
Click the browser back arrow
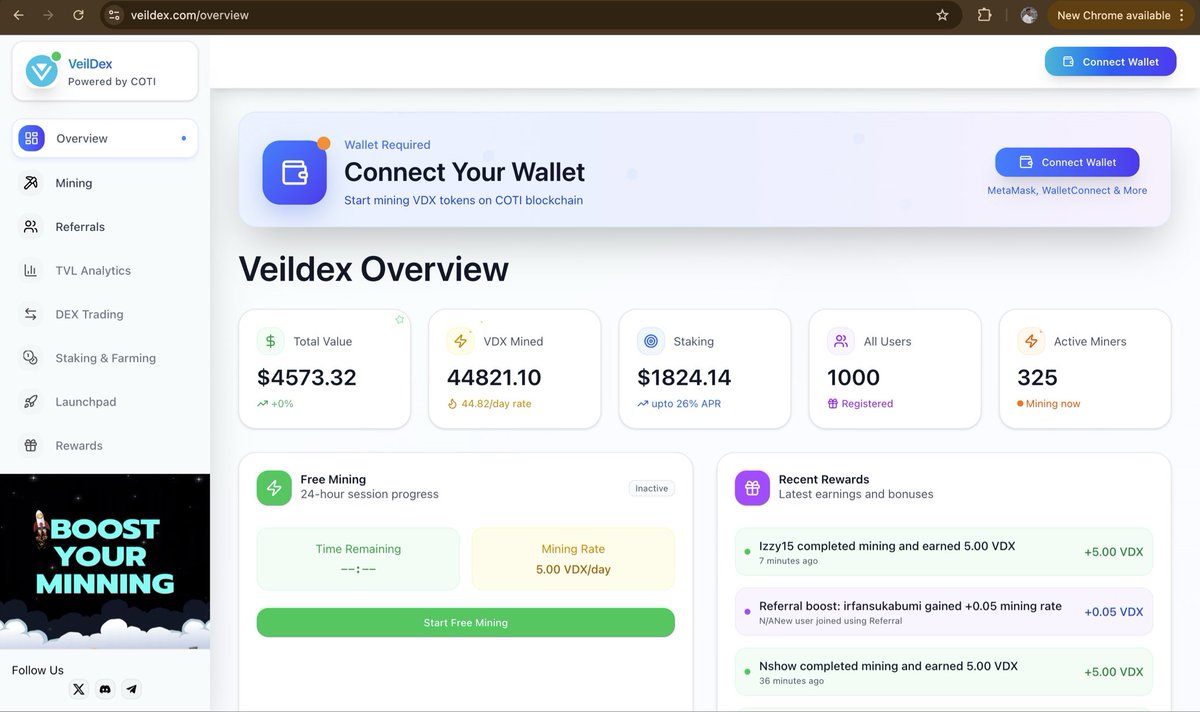(19, 15)
